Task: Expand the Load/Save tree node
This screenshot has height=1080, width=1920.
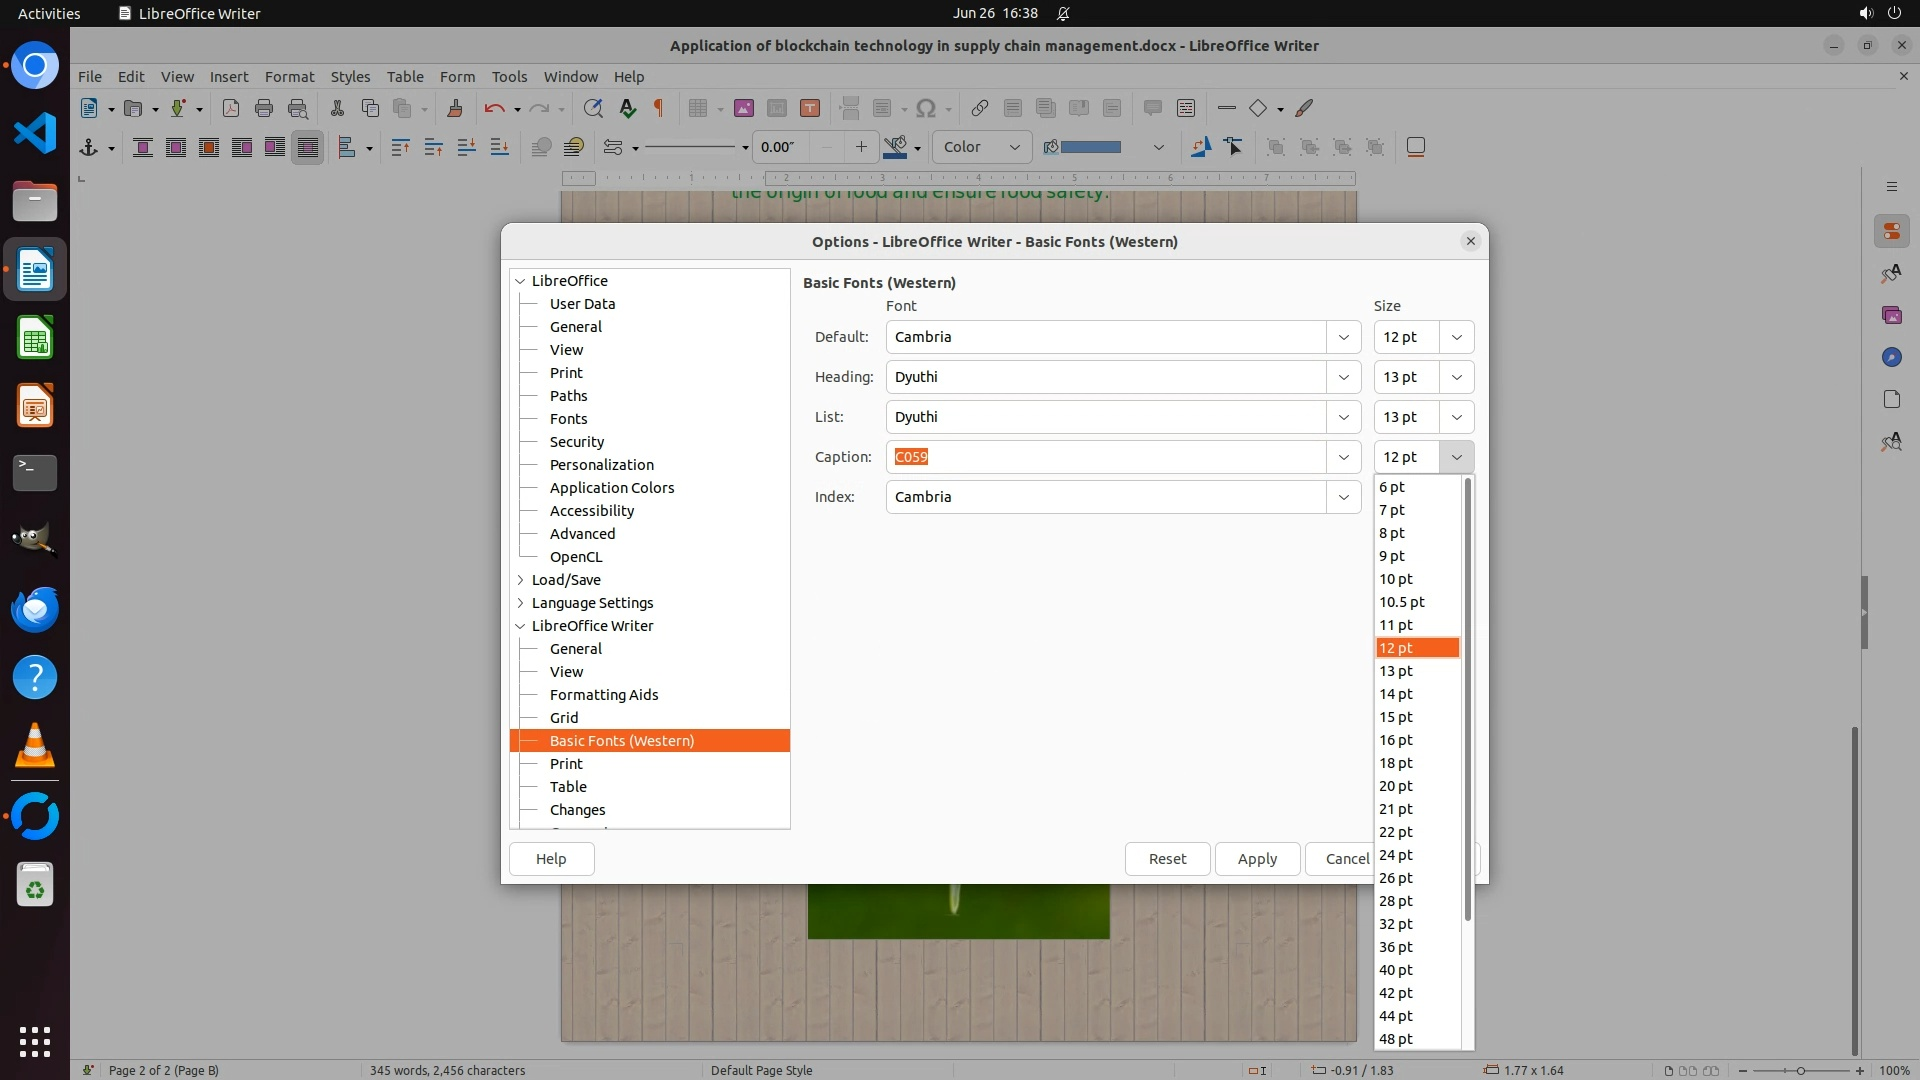Action: pos(520,580)
